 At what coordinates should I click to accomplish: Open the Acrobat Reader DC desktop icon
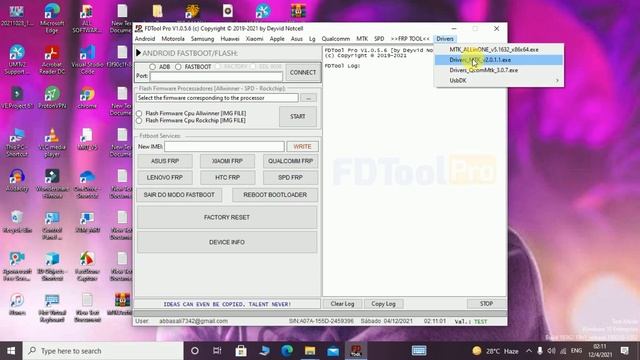(52, 60)
